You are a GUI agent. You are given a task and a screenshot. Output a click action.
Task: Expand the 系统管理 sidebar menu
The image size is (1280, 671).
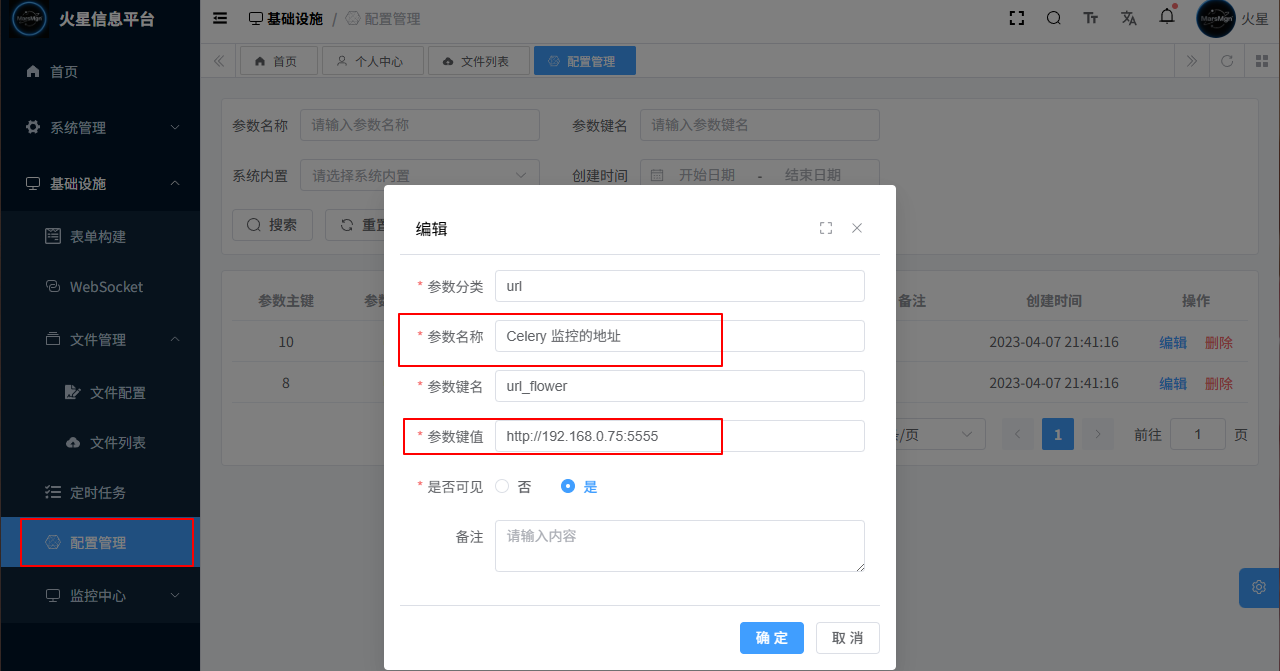[100, 128]
